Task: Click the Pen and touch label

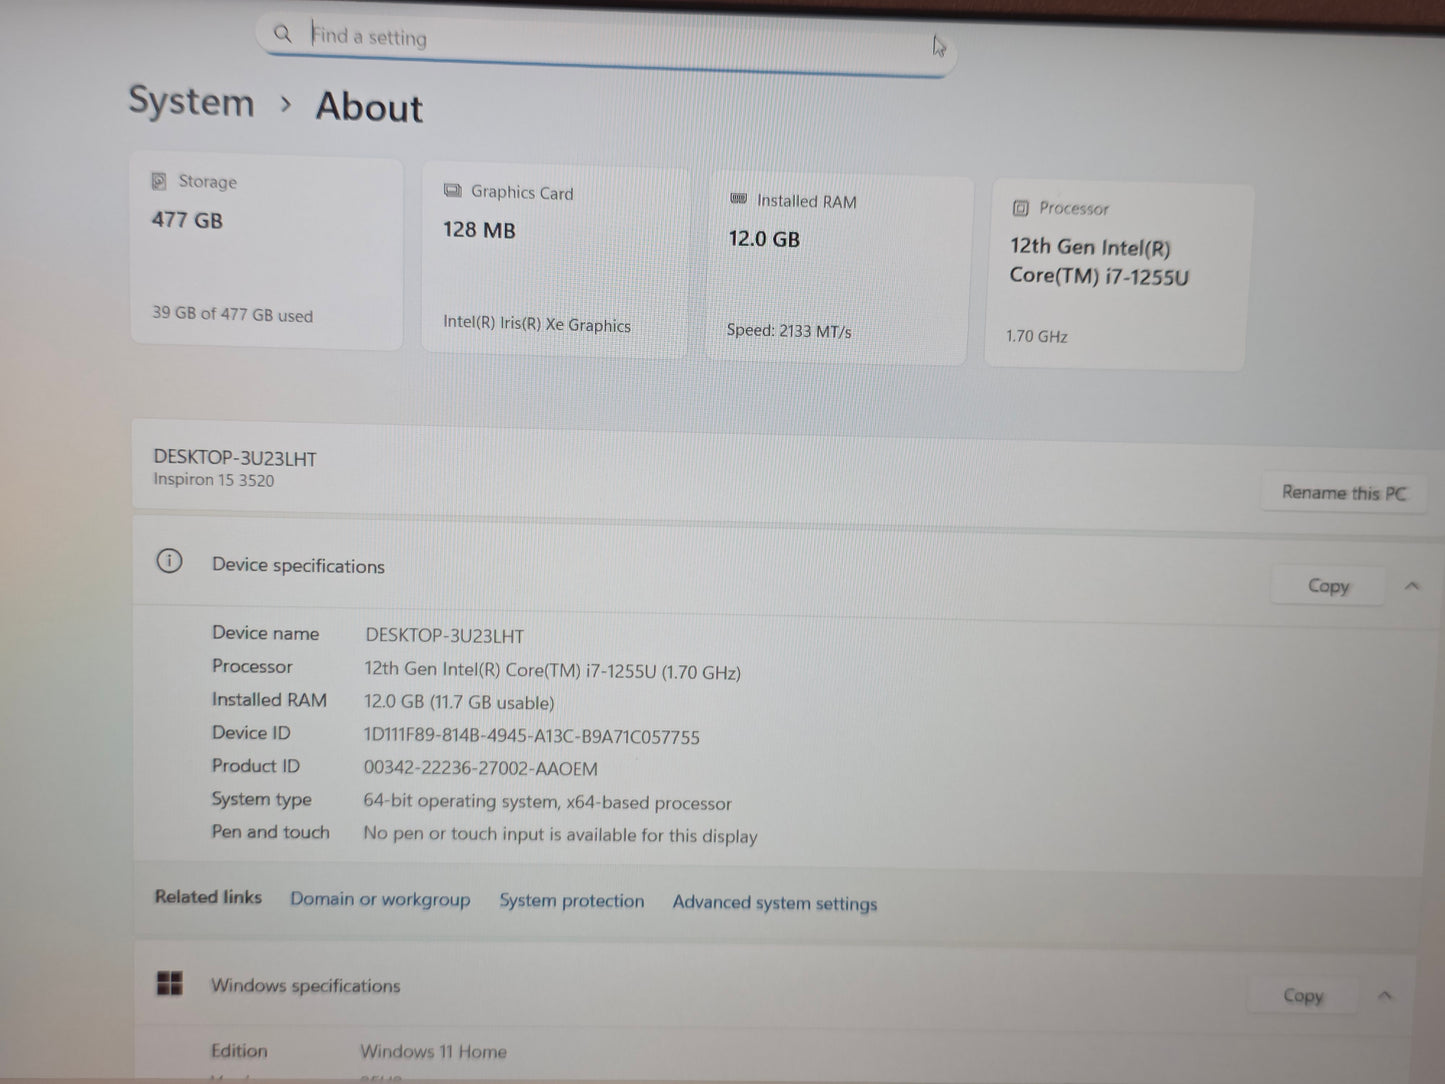Action: click(270, 832)
